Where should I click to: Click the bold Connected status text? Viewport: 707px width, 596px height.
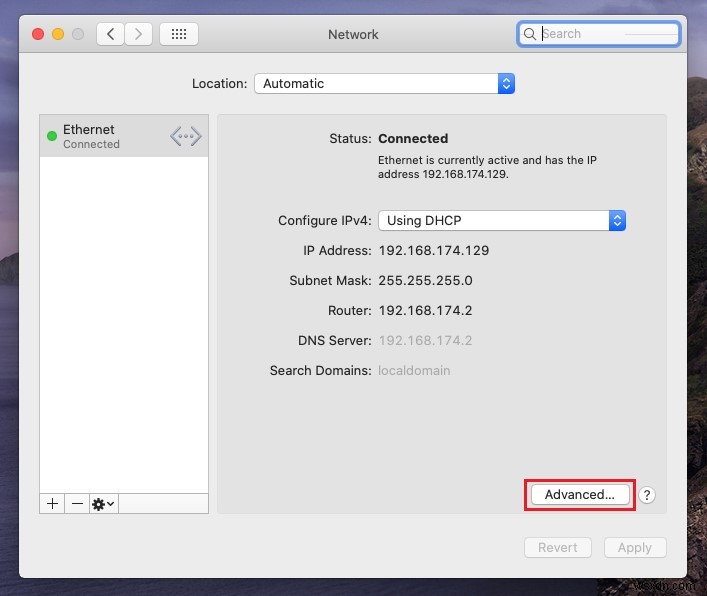click(x=413, y=138)
